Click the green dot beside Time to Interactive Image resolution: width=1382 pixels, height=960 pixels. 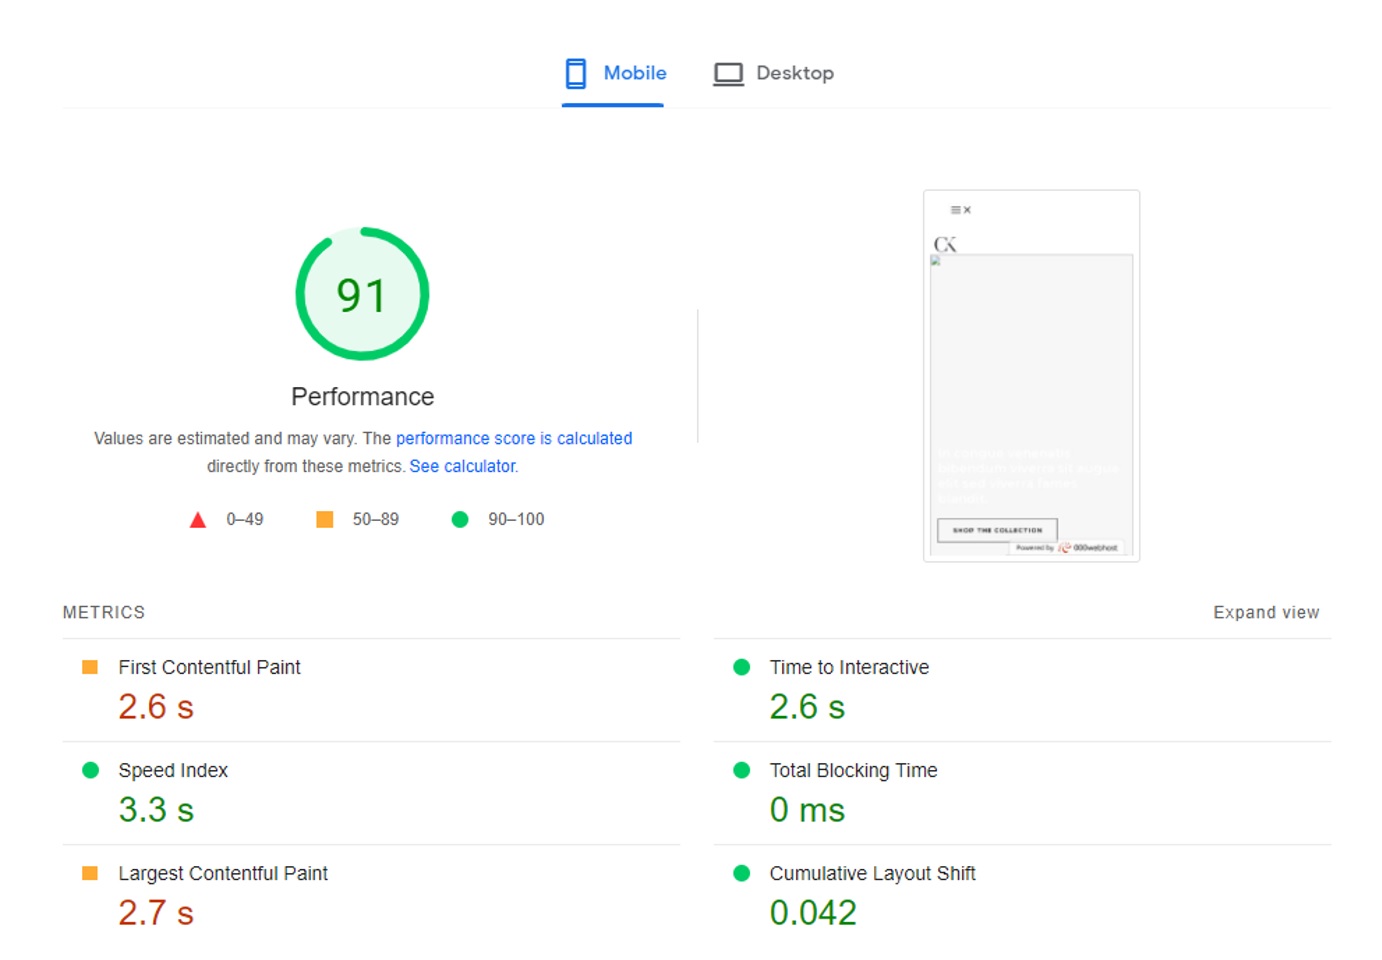point(742,667)
